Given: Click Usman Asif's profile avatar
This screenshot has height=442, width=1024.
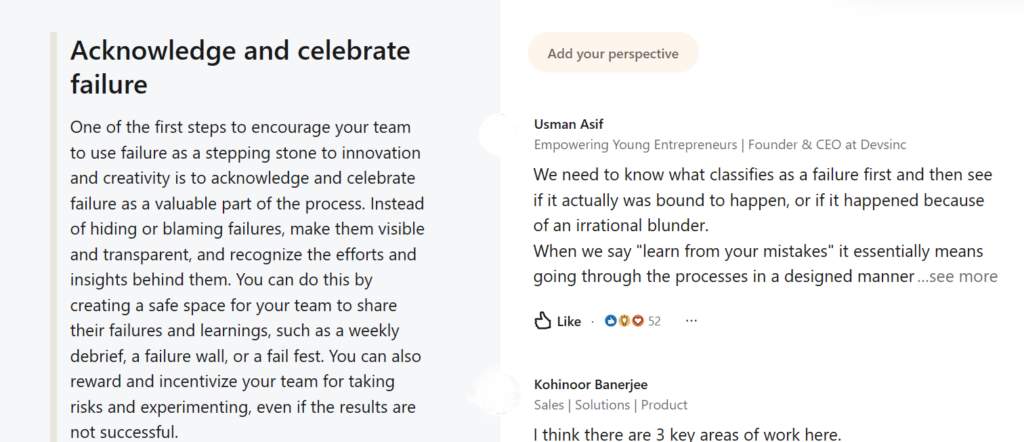Looking at the screenshot, I should (x=499, y=134).
